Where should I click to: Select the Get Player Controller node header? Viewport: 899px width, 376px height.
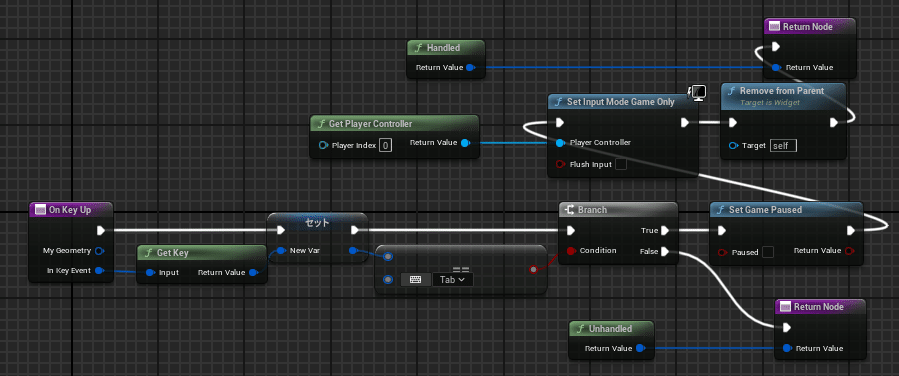394,124
